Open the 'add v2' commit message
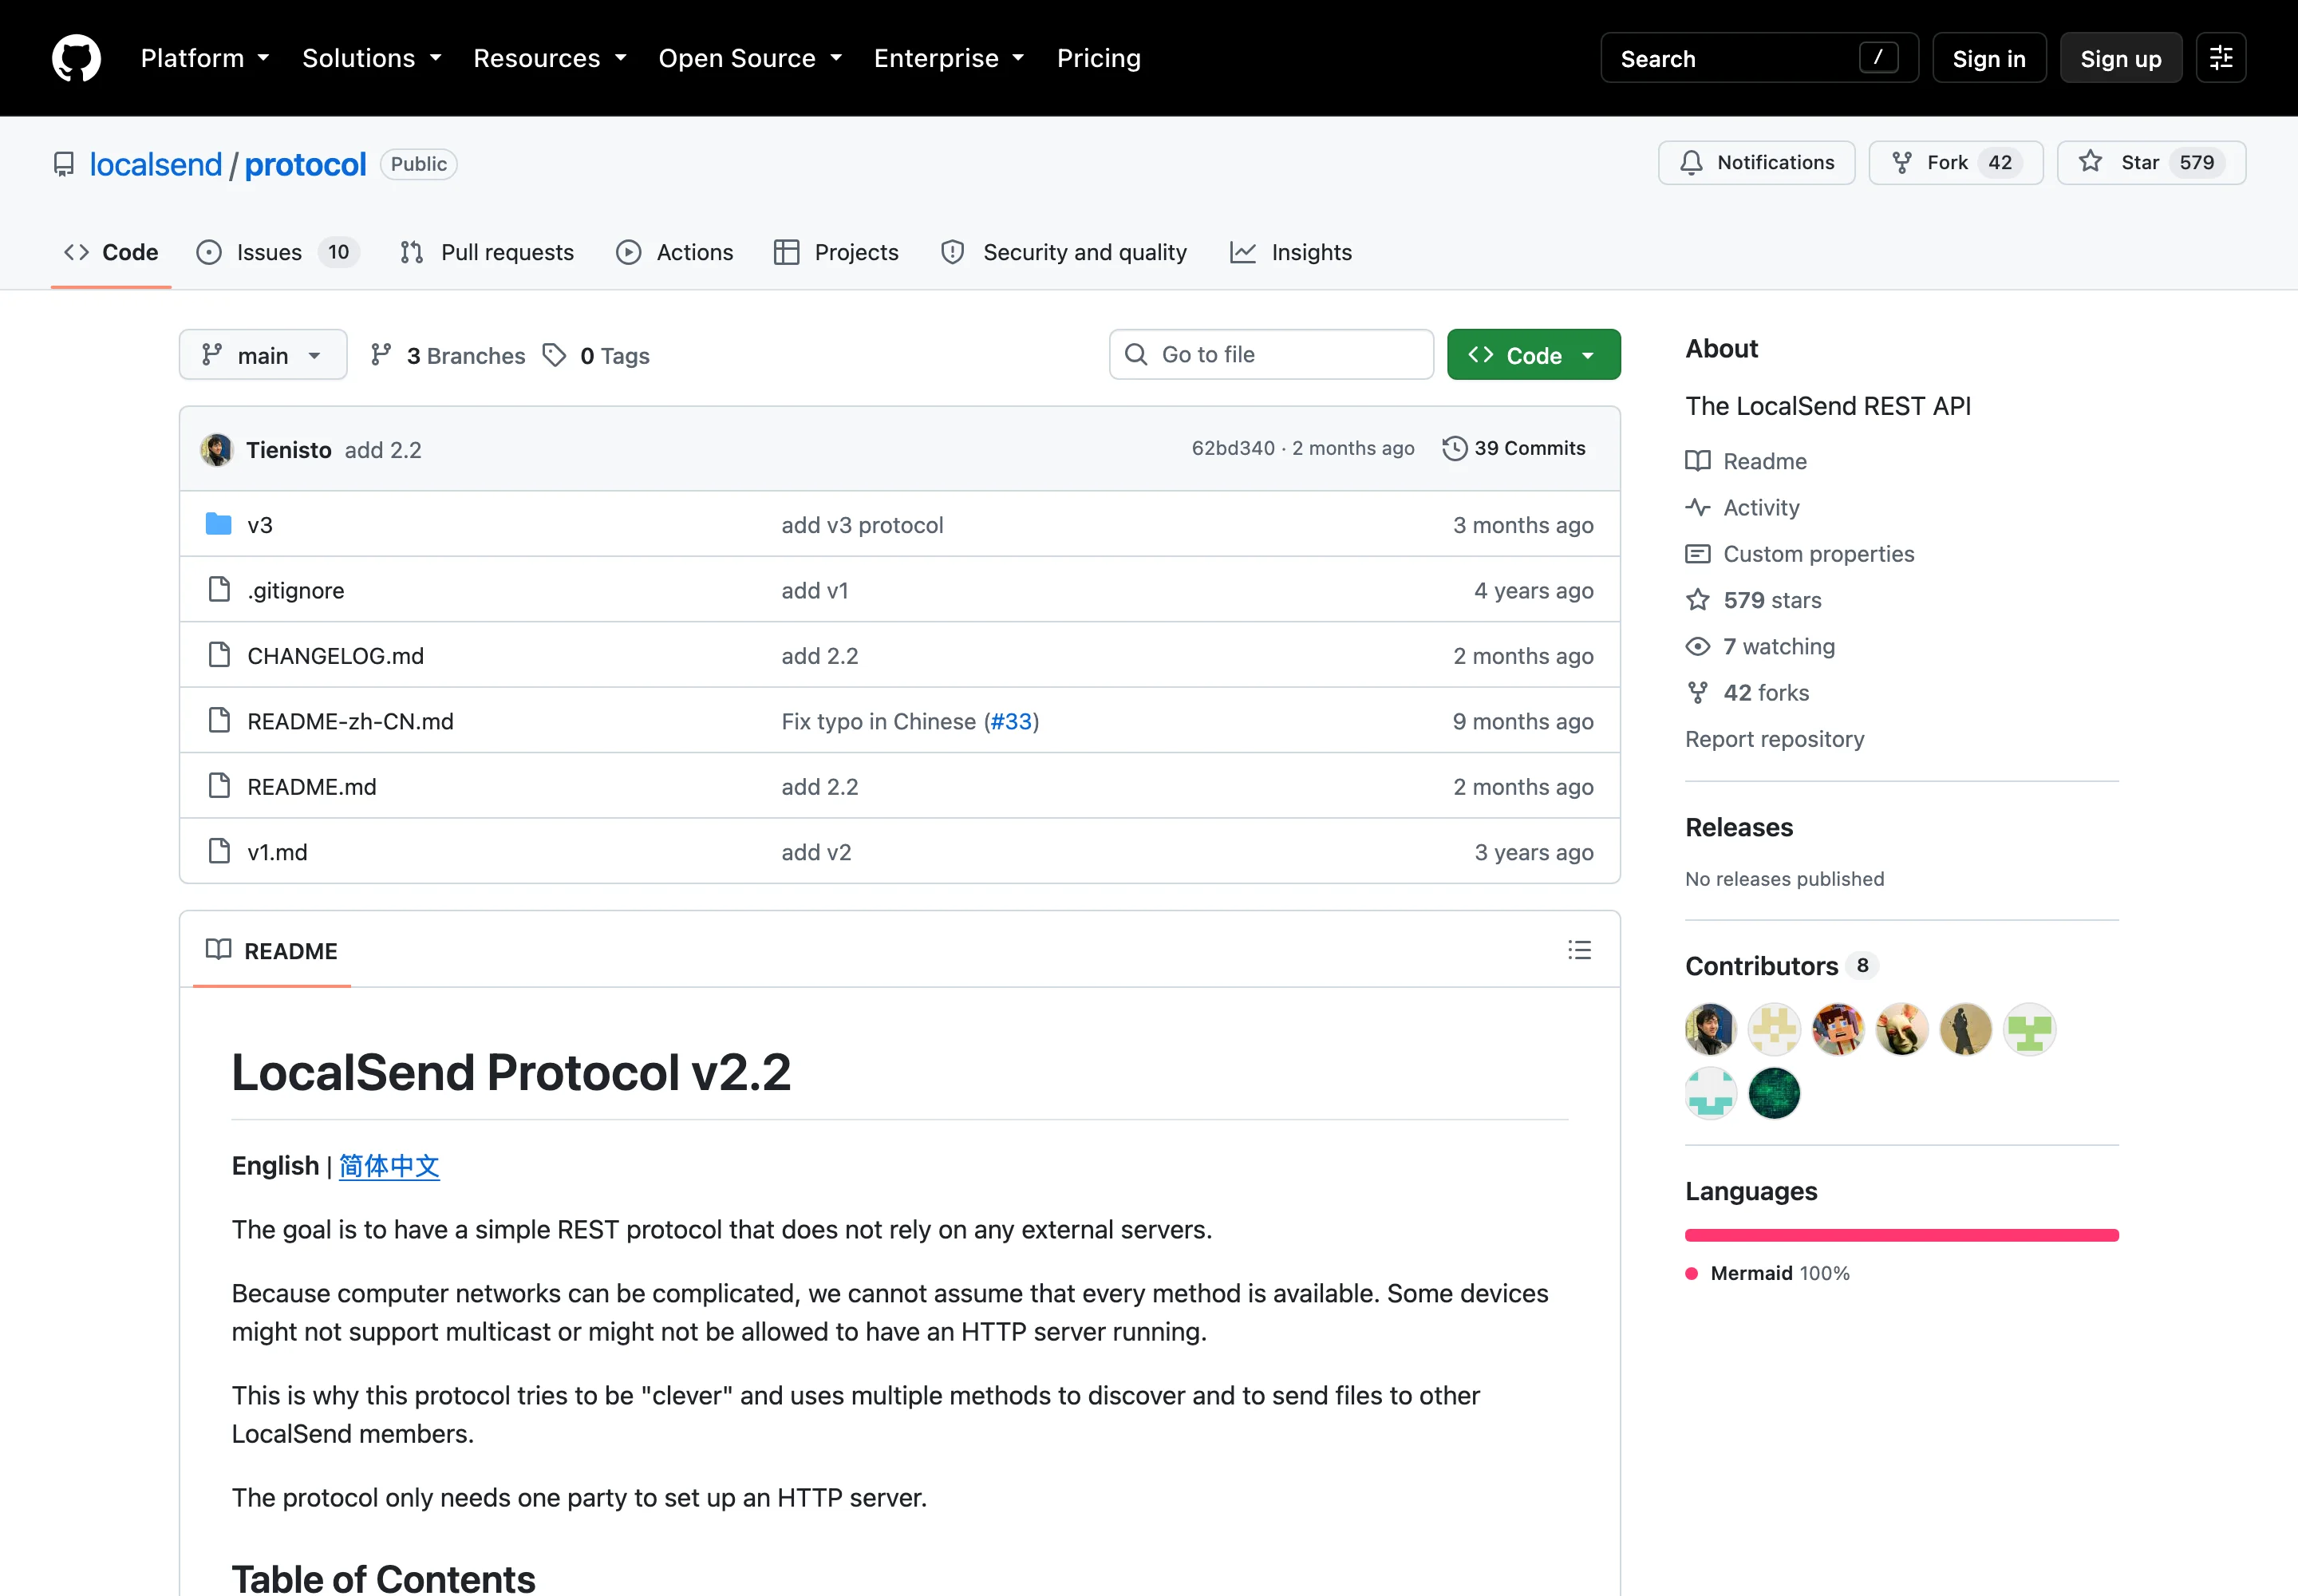 tap(816, 852)
